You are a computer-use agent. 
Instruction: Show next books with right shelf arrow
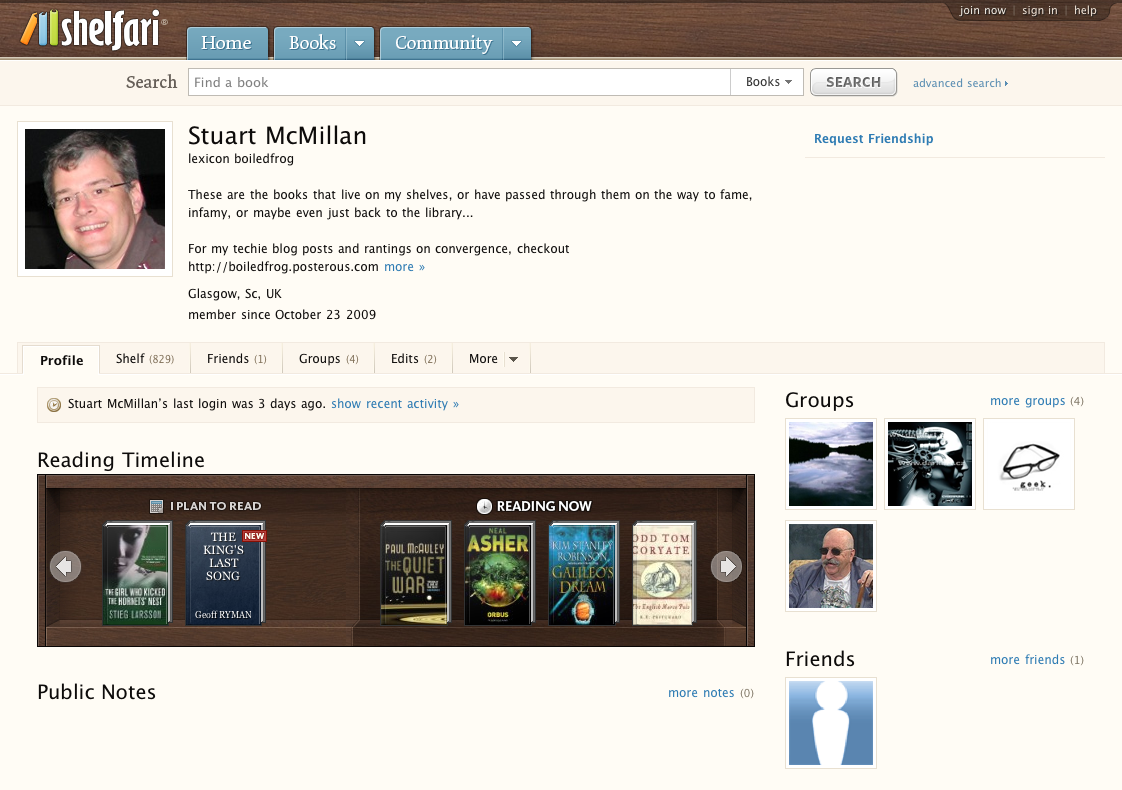726,567
